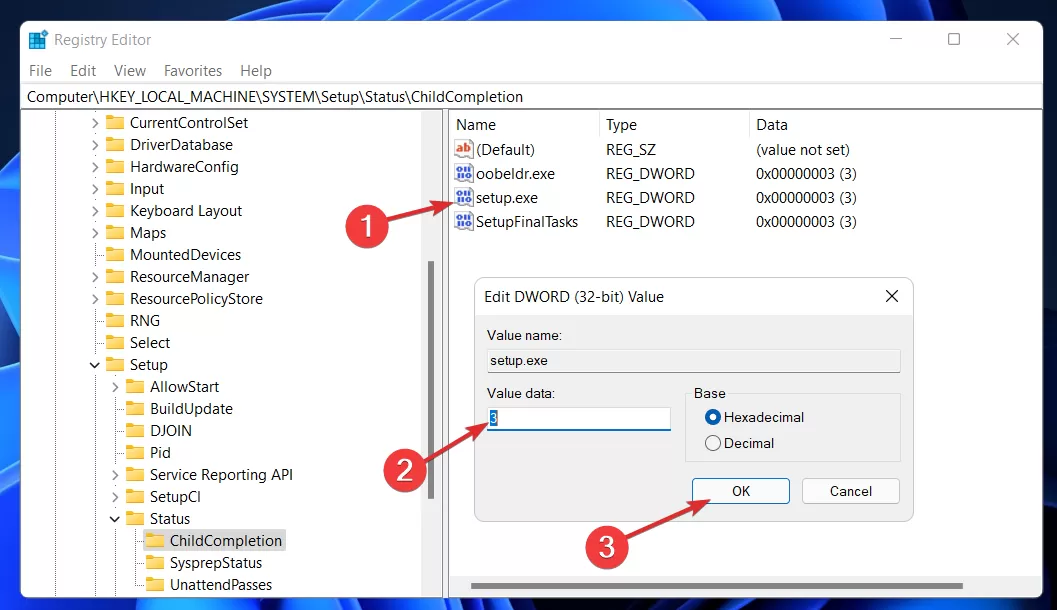Screen dimensions: 1057x610
Task: Open the Edit menu
Action: point(83,71)
